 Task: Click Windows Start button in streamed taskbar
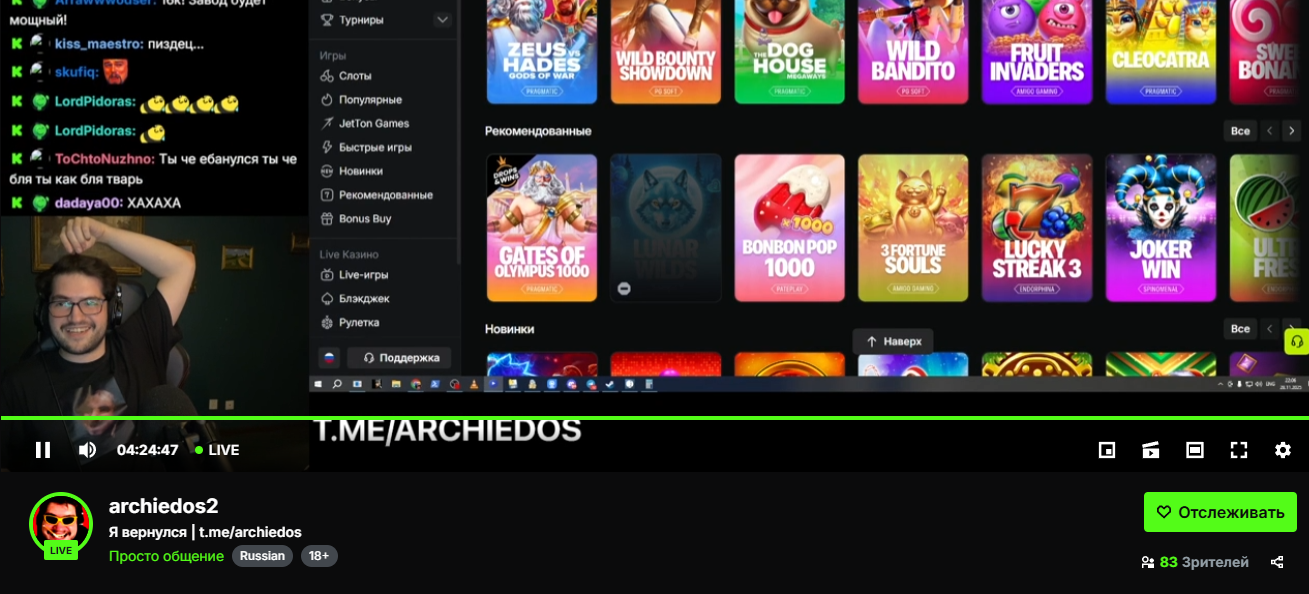319,384
